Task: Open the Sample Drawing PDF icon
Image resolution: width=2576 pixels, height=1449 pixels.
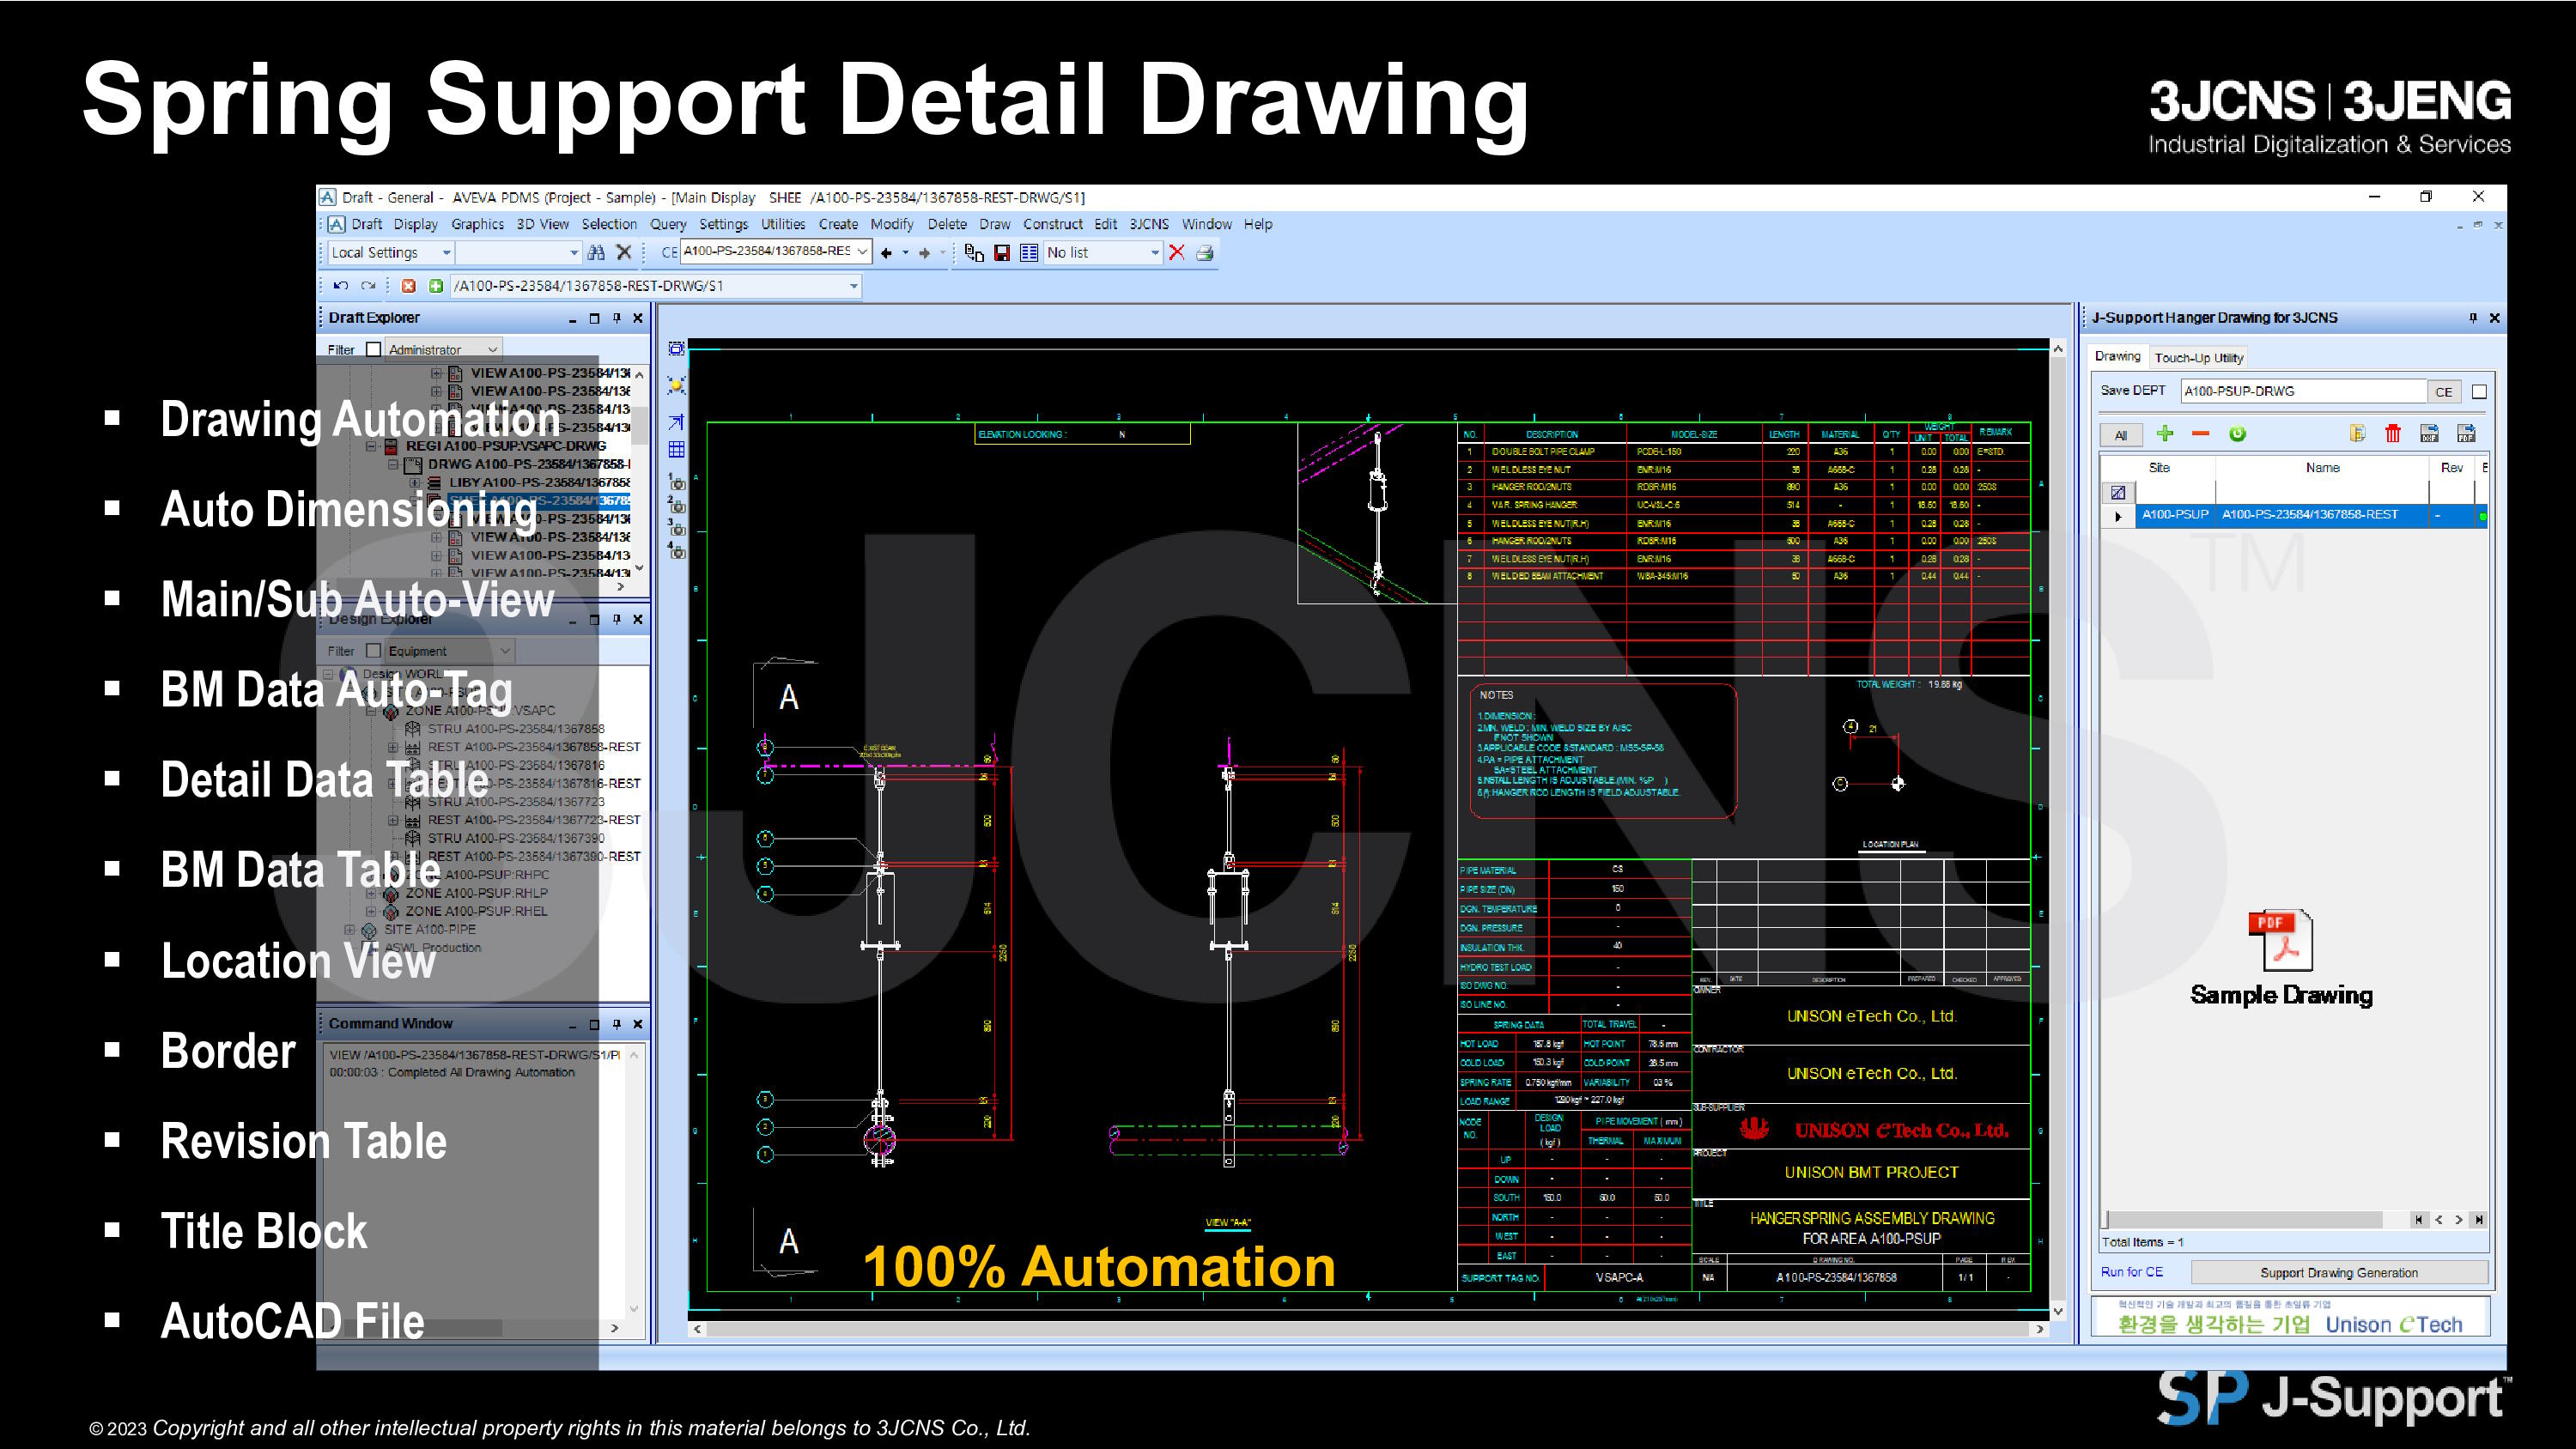Action: point(2280,940)
